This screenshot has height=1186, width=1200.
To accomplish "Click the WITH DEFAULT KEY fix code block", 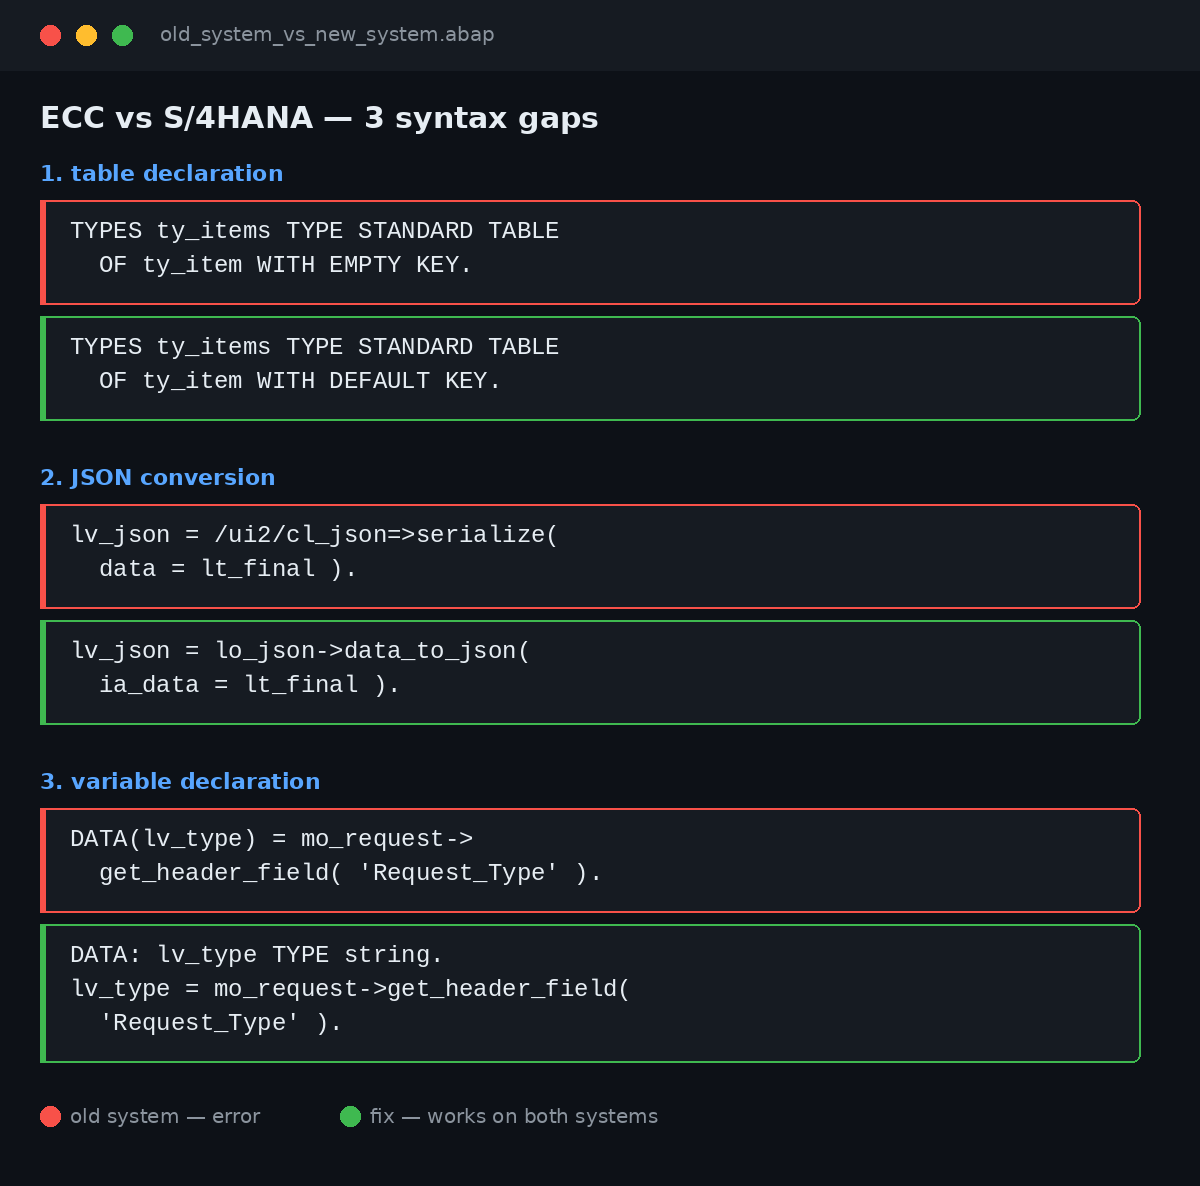I will [x=590, y=368].
